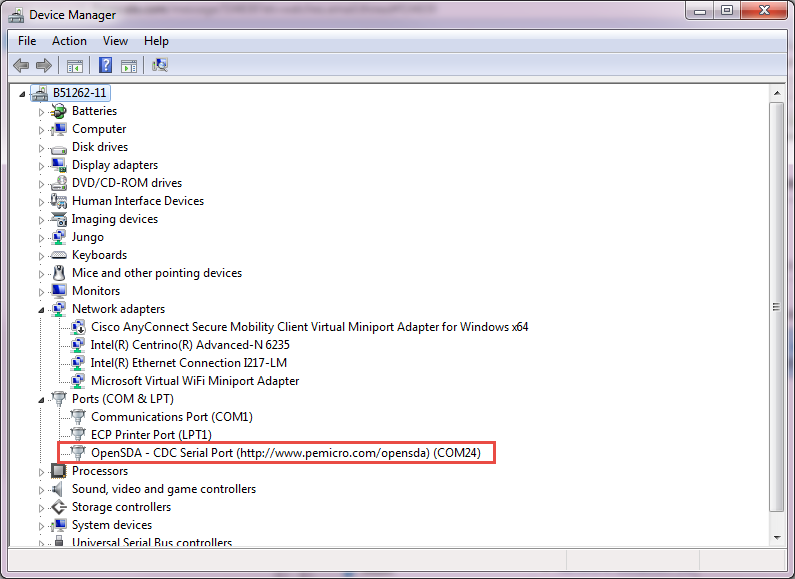Viewport: 795px width, 579px height.
Task: Click the Keyboards category icon
Action: coord(59,255)
